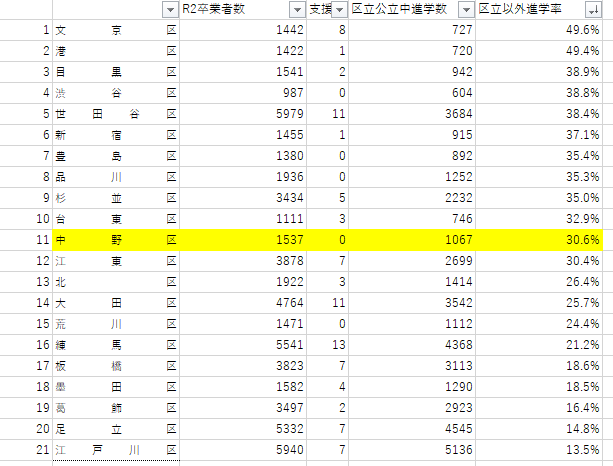The image size is (613, 466).
Task: Click the 区立公立中進学数 value 1252
Action: 412,177
